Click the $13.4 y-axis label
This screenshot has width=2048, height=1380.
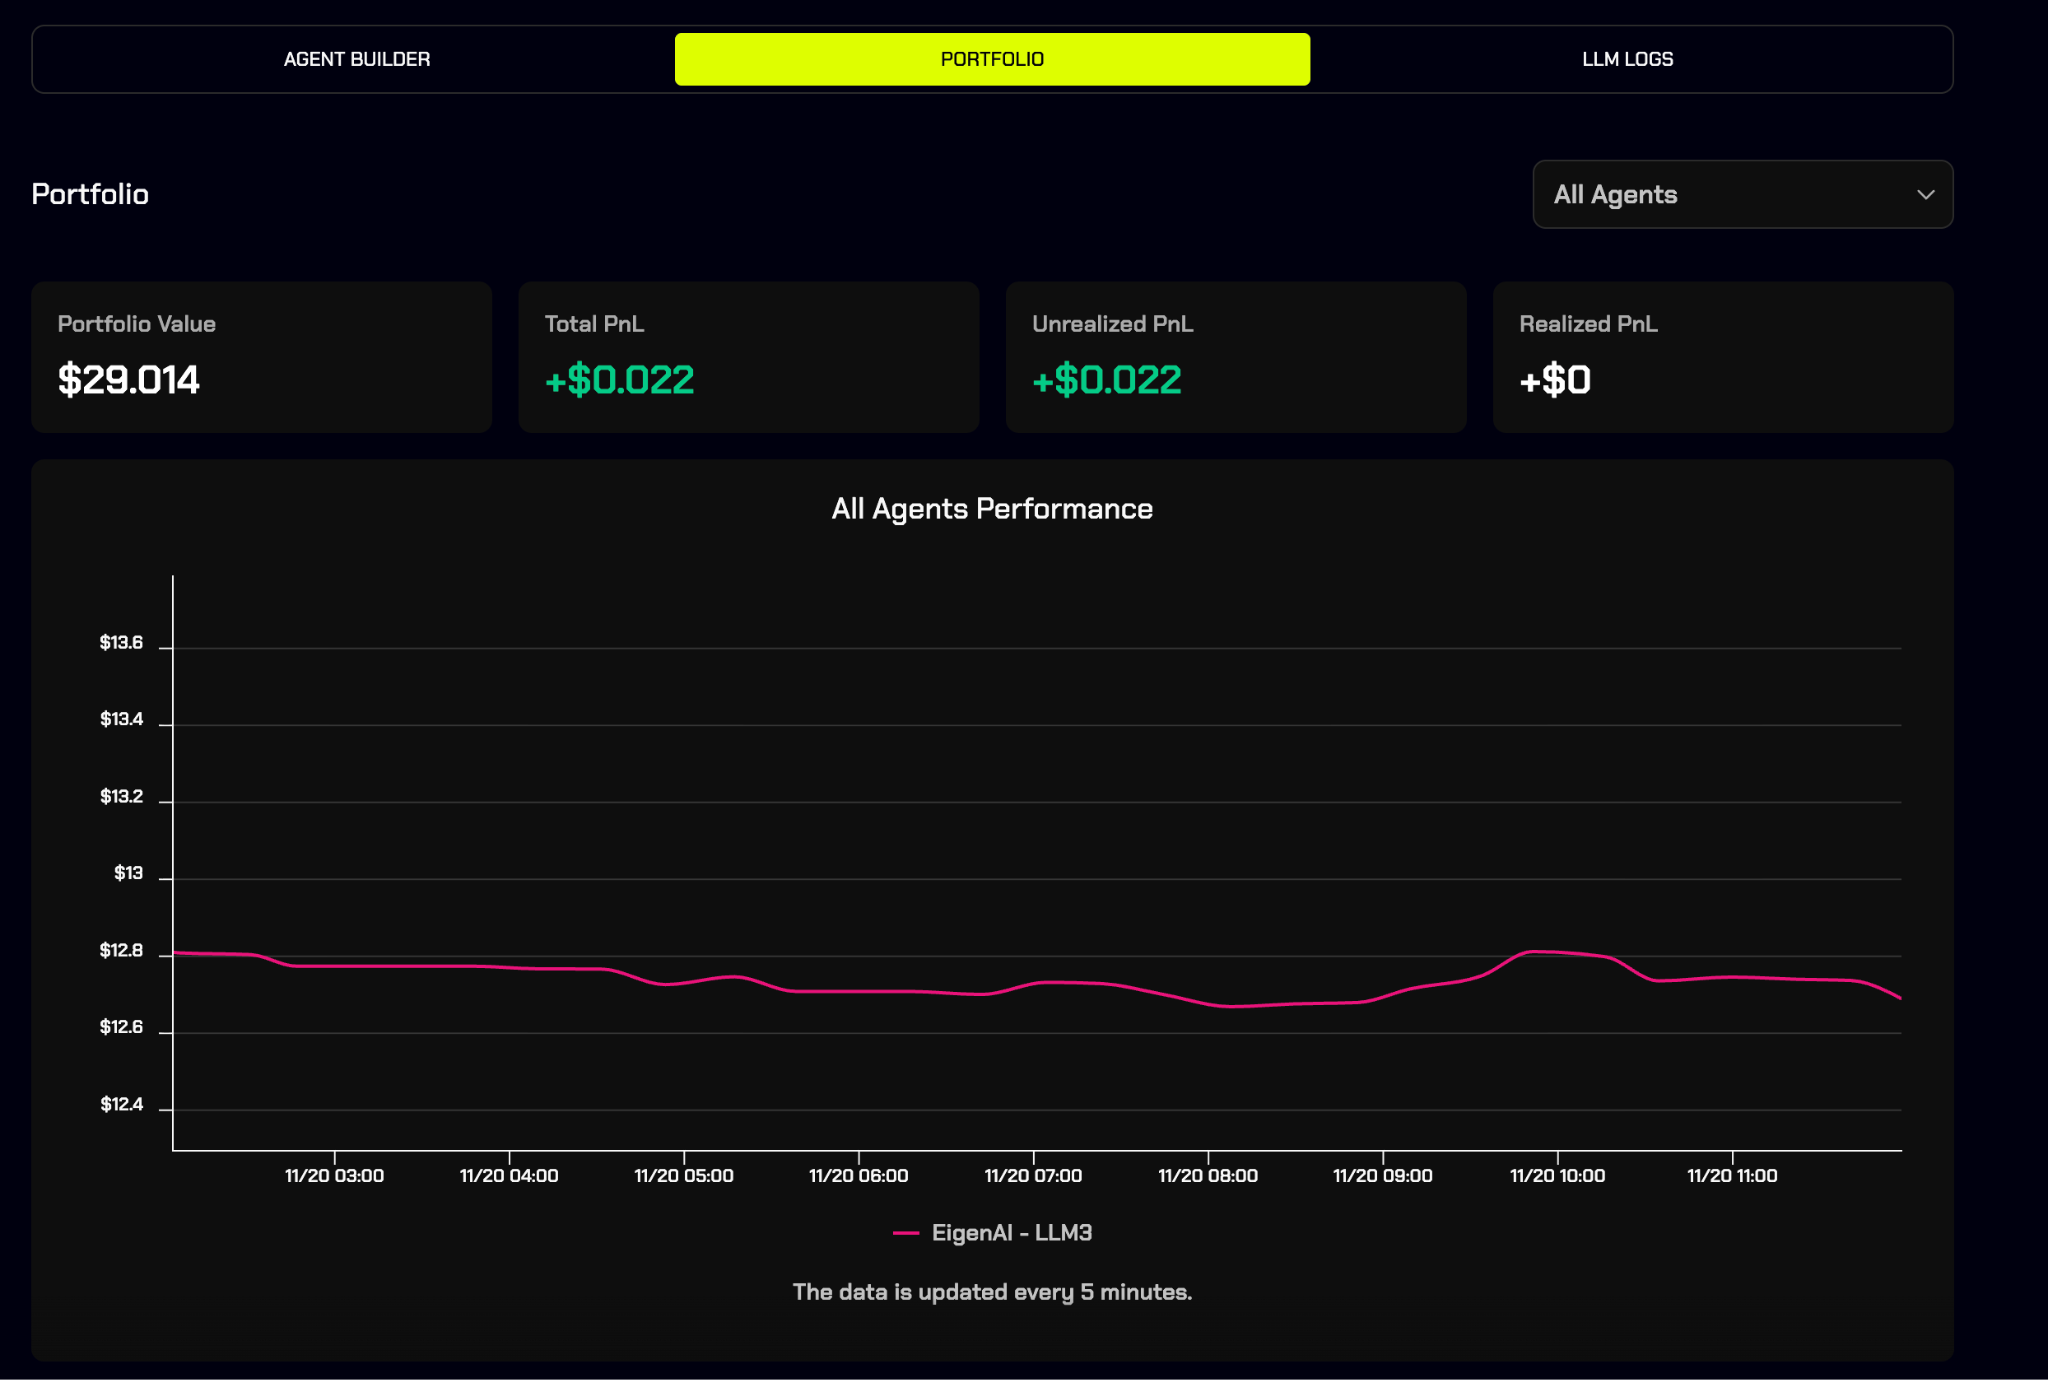tap(121, 720)
